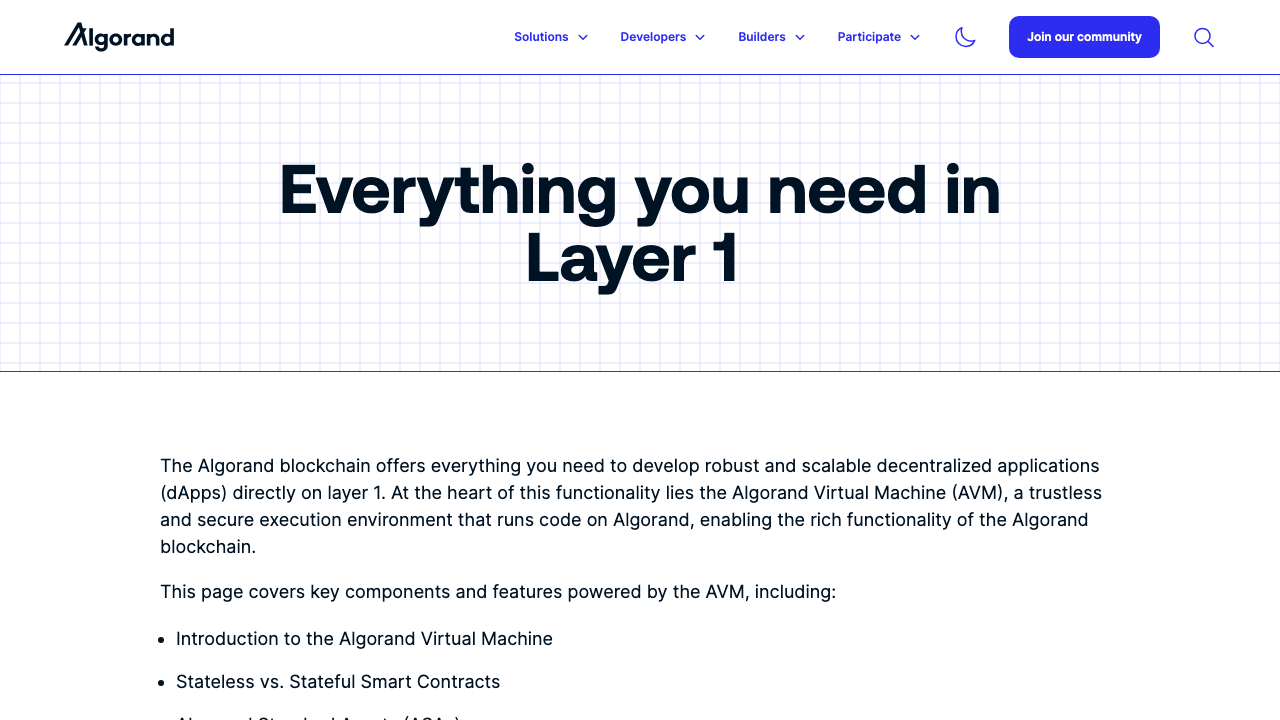Open the site search with the magnifier icon
The width and height of the screenshot is (1280, 720).
coord(1203,37)
